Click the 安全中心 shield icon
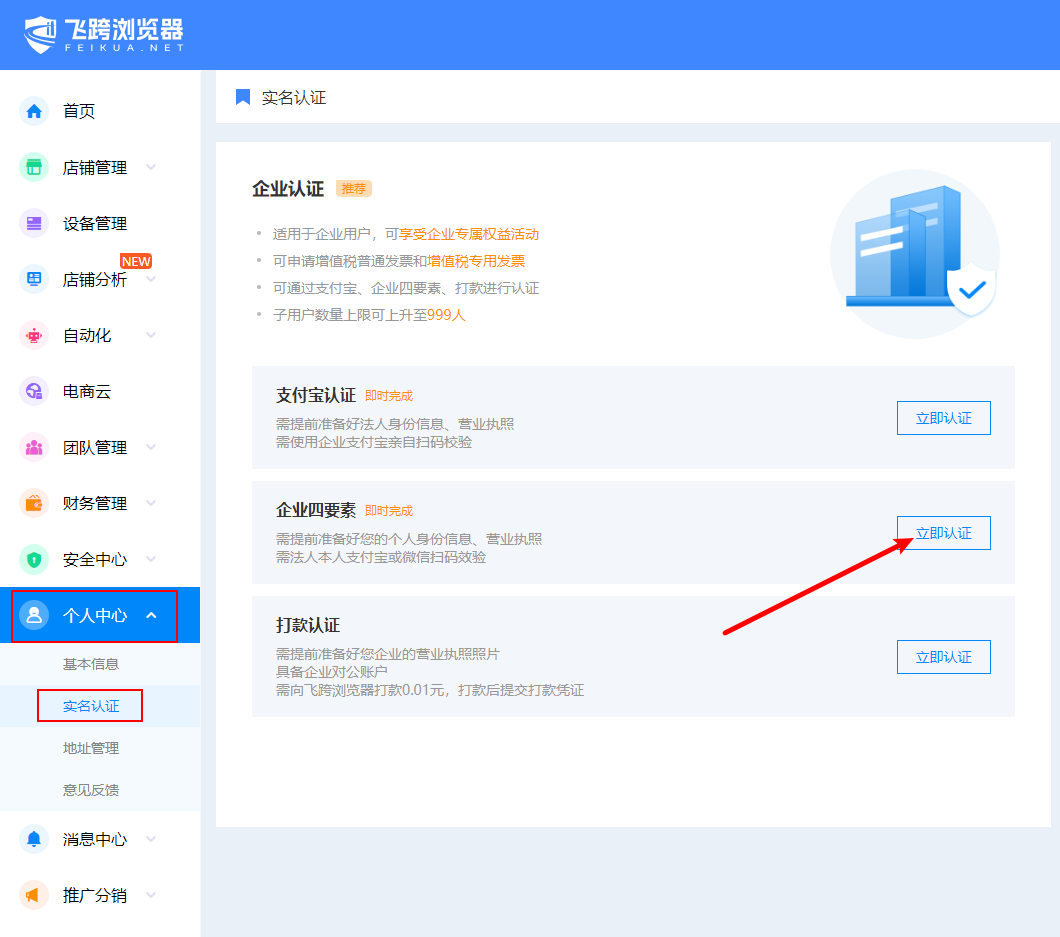The width and height of the screenshot is (1060, 937). (34, 559)
